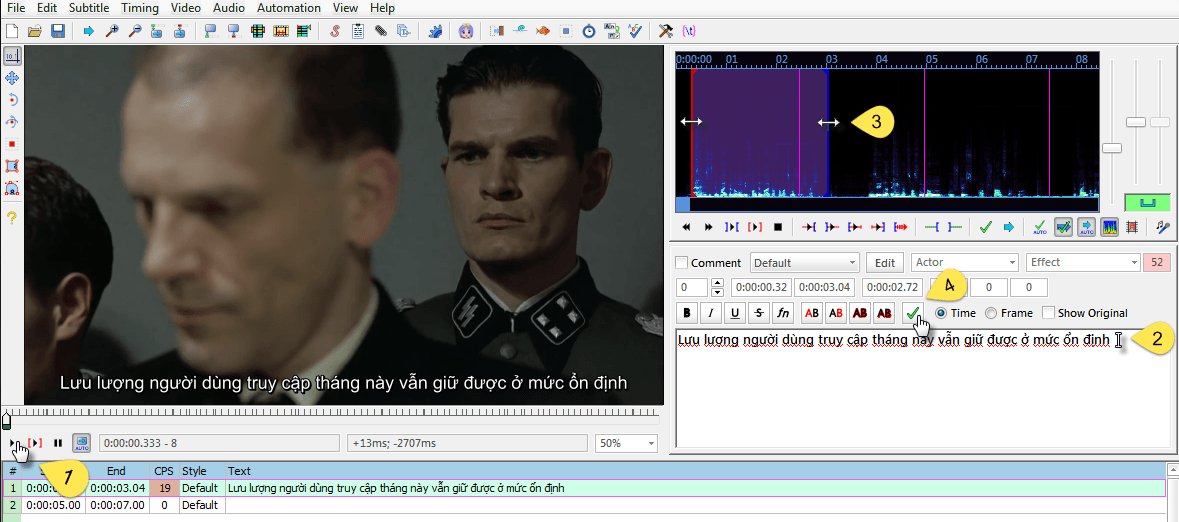Click the audio horizontal zoom slider handle
The image size is (1179, 522).
pos(1111,148)
